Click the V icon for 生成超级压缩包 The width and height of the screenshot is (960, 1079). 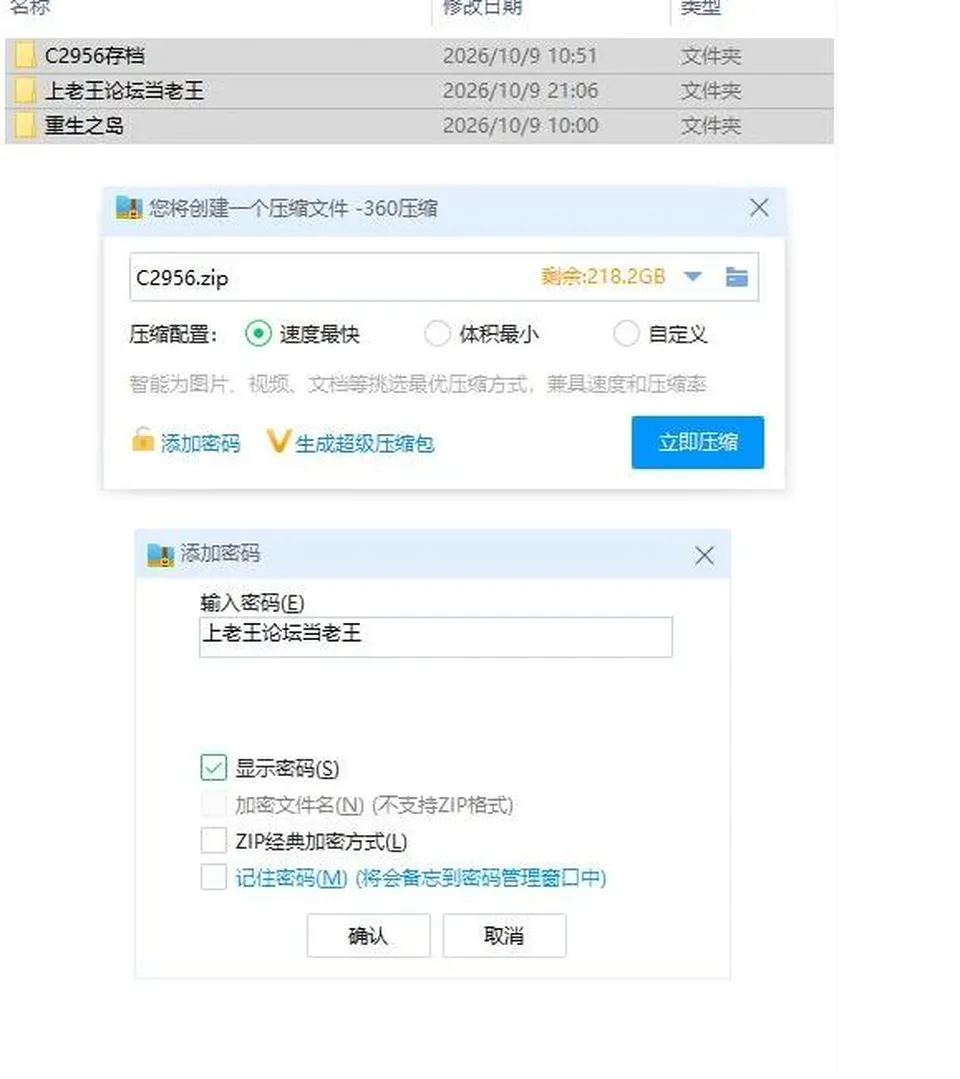pos(279,441)
